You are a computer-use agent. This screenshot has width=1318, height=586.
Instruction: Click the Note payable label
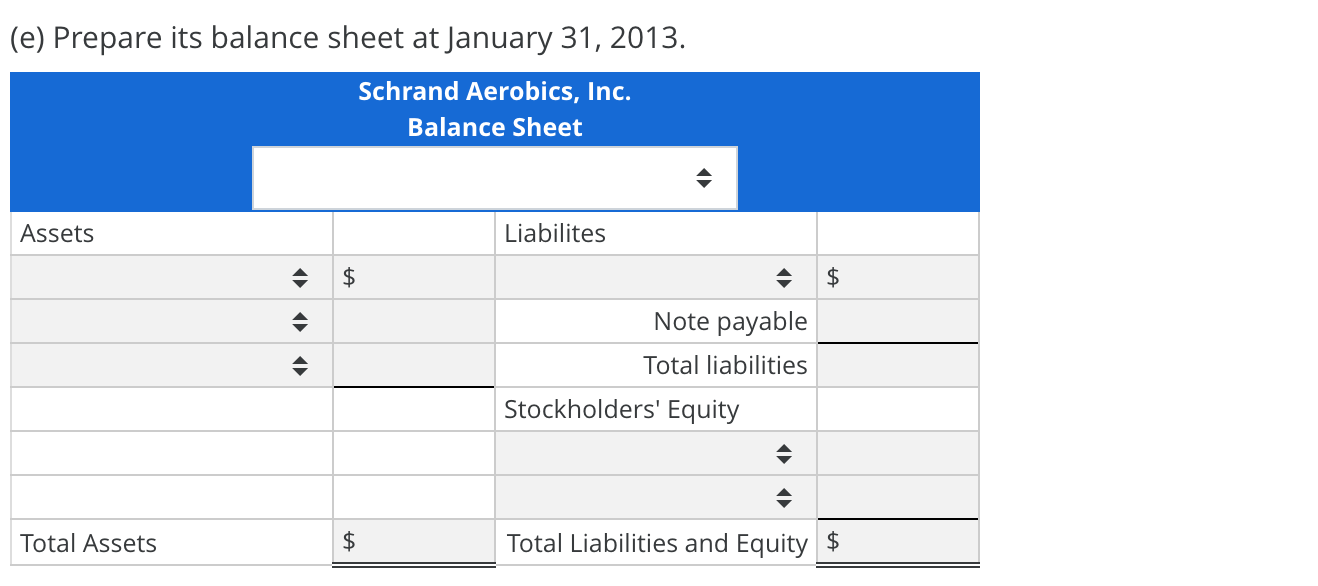click(x=730, y=321)
